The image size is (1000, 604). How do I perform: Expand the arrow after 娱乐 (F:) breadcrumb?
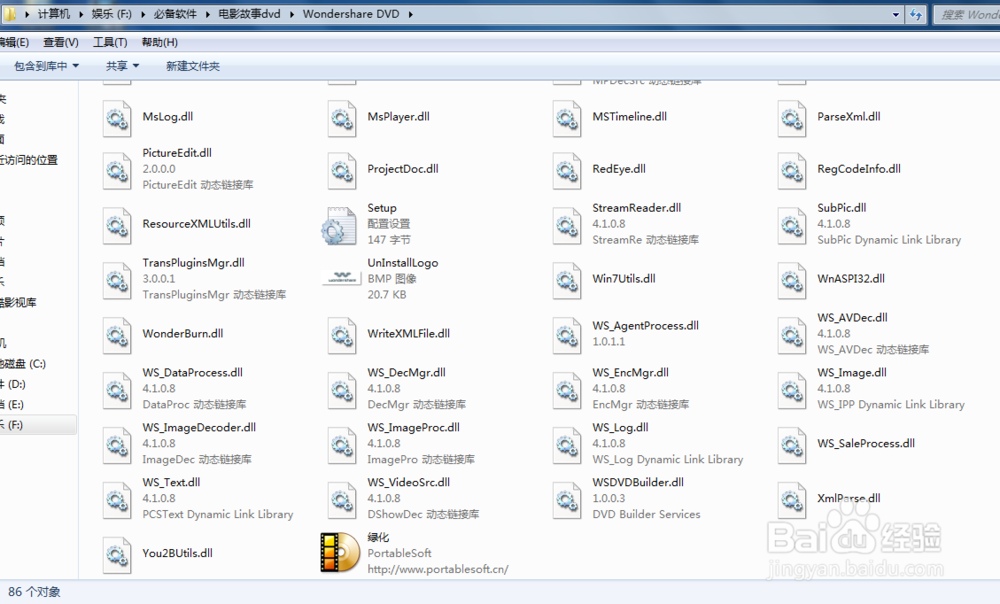pyautogui.click(x=143, y=13)
